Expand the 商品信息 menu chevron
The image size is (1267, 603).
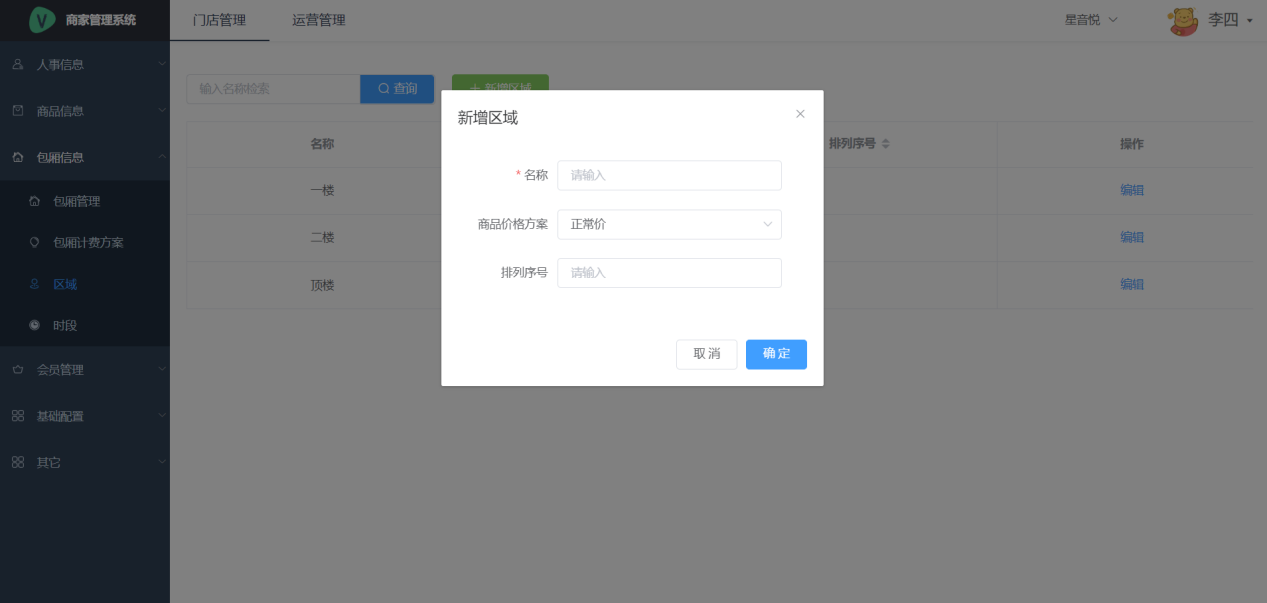coord(162,110)
